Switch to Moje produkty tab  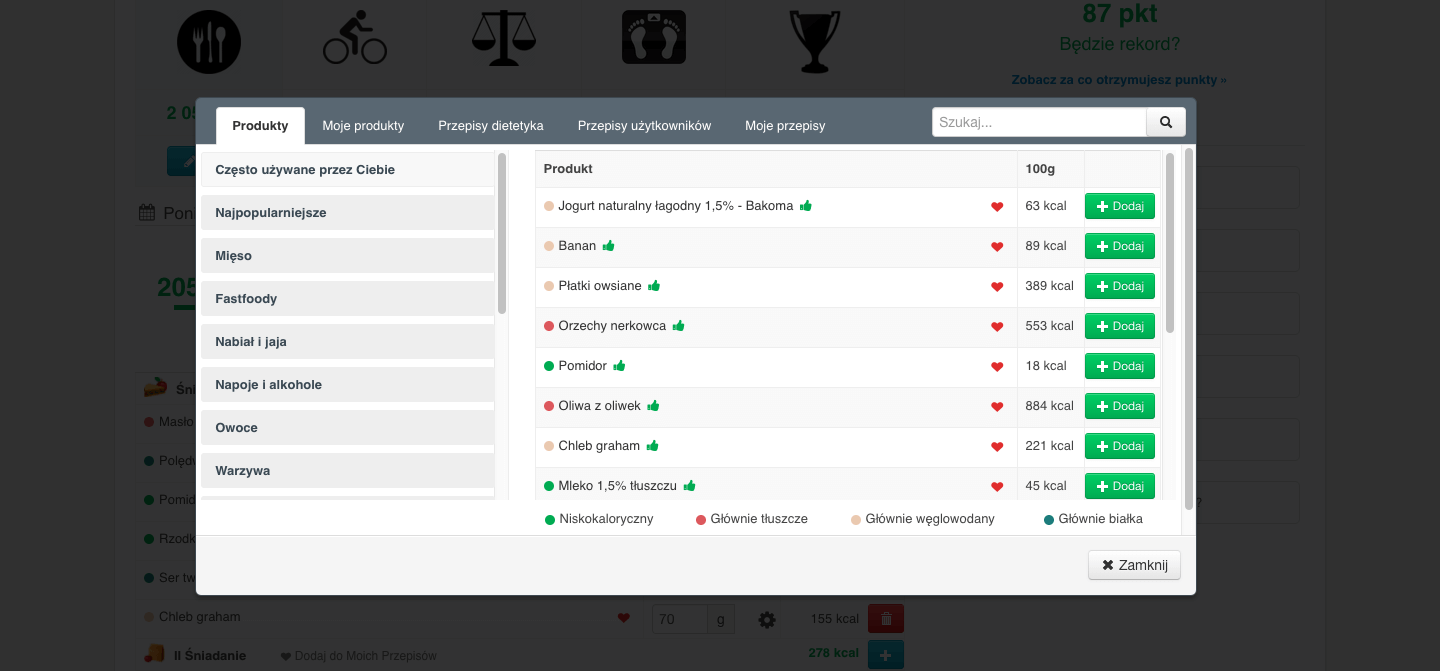pos(363,126)
